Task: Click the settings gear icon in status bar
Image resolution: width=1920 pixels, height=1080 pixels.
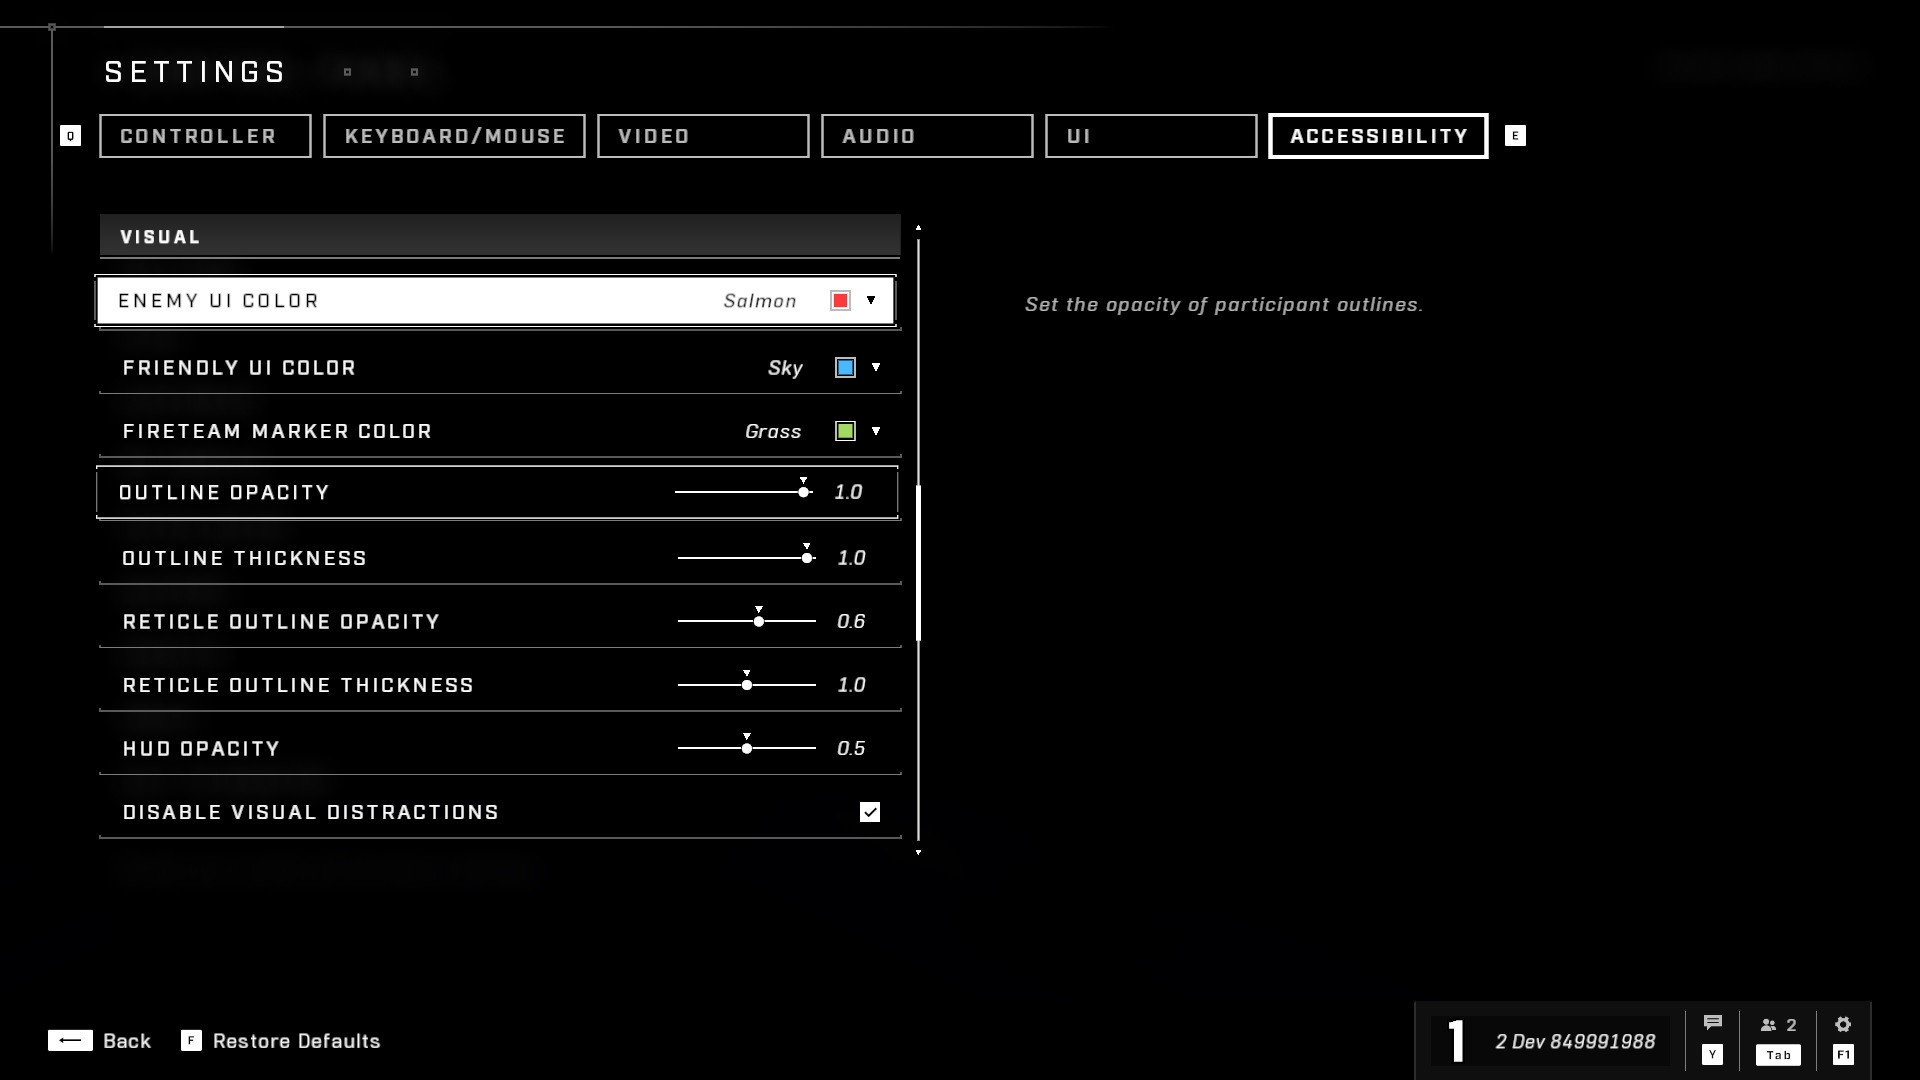Action: (1844, 1025)
